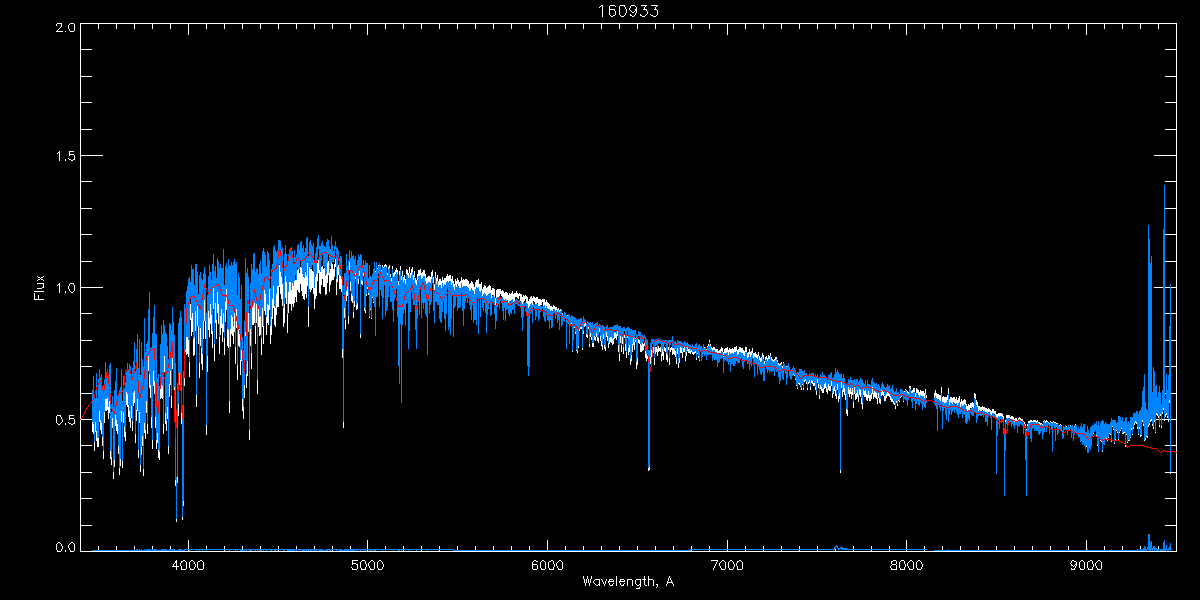Click the 7000 wavelength tick label
The image size is (1200, 600).
tap(727, 566)
